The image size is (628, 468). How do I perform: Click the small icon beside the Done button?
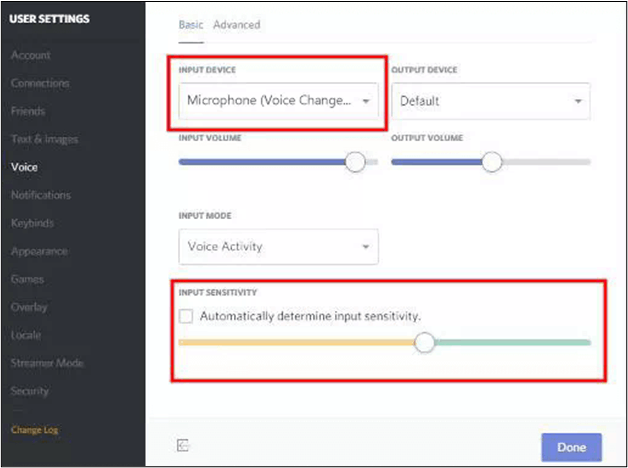coord(183,446)
